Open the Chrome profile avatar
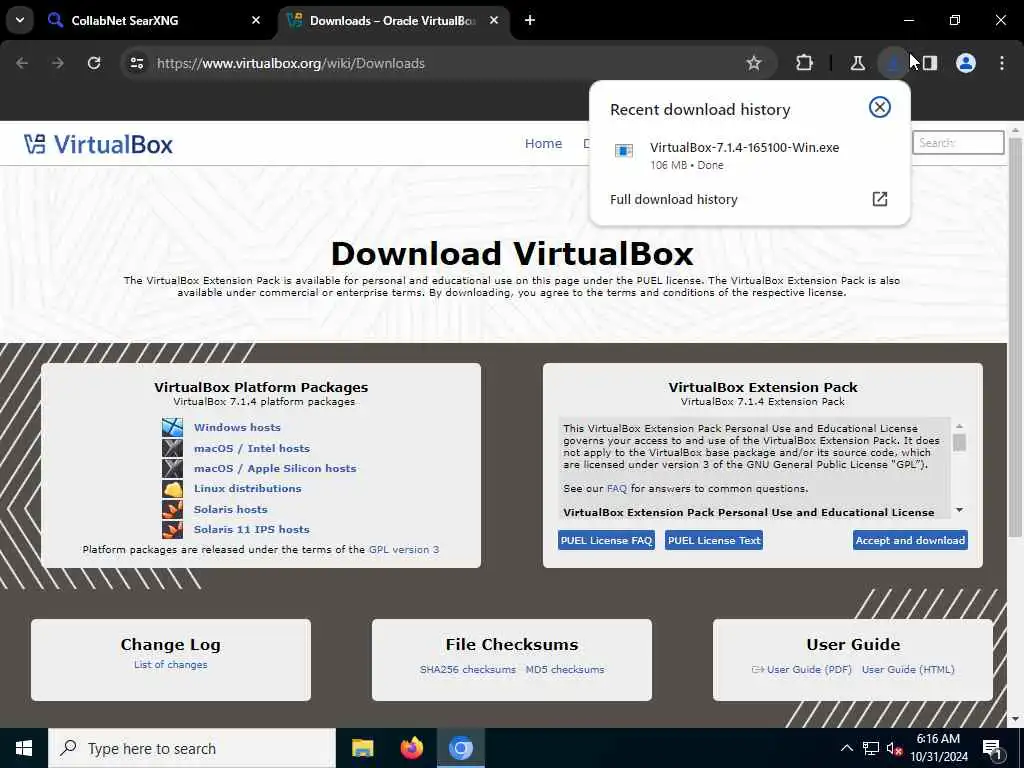Viewport: 1024px width, 768px height. tap(966, 63)
